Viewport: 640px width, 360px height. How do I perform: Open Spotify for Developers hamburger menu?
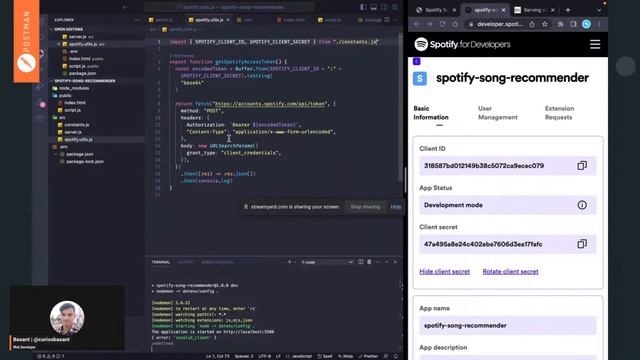point(595,44)
